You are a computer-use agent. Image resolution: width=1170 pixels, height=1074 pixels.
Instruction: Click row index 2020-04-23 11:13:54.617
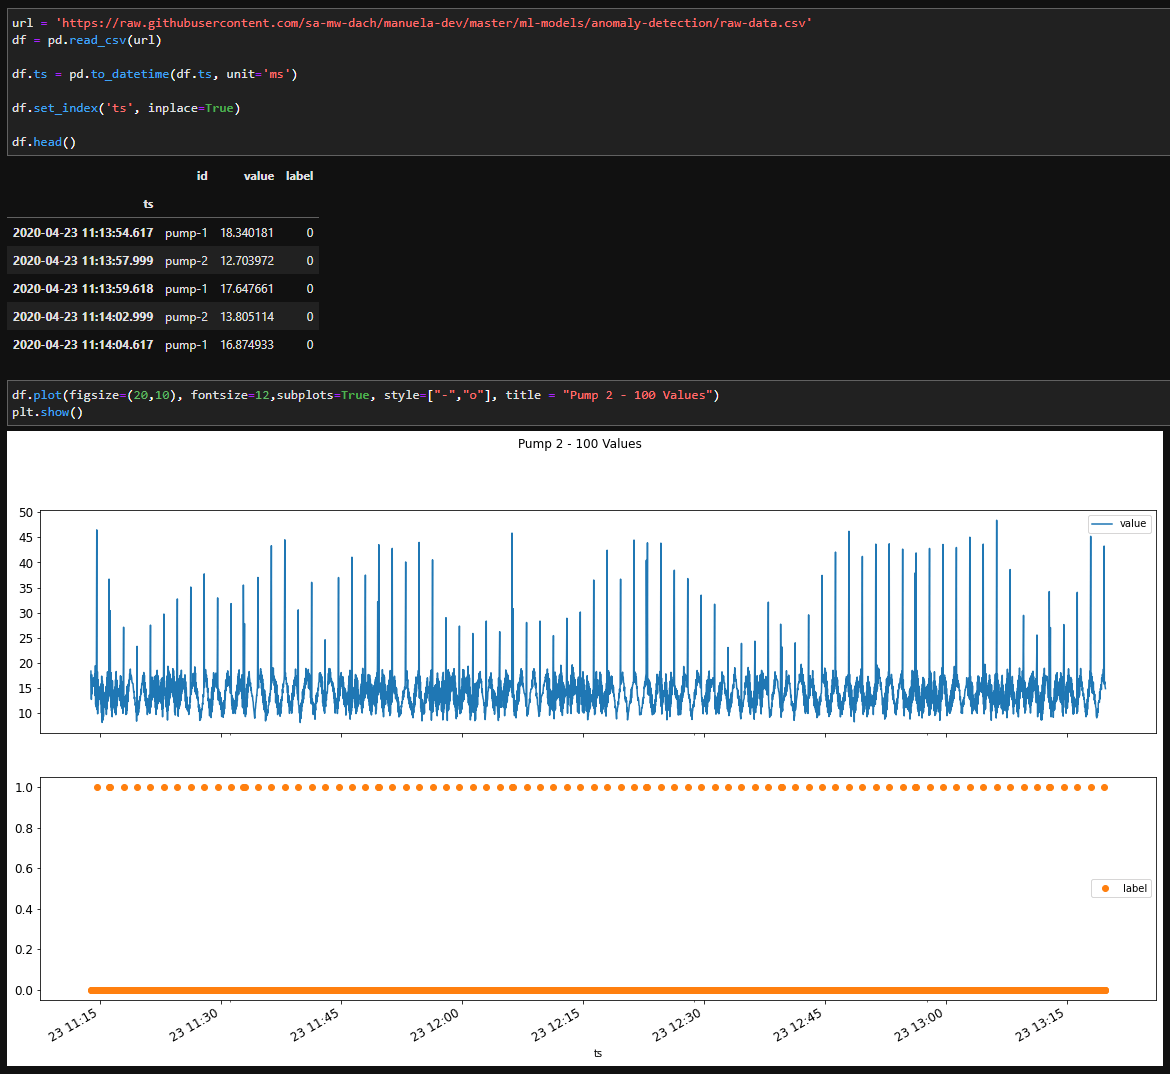tap(83, 233)
